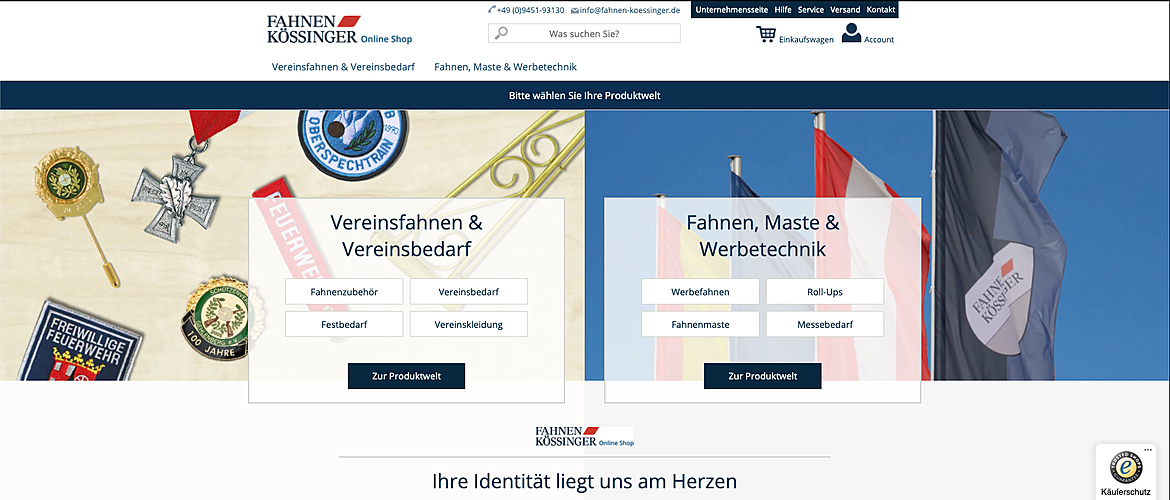The image size is (1170, 500).
Task: Open Hilfe in top bar
Action: pos(783,10)
